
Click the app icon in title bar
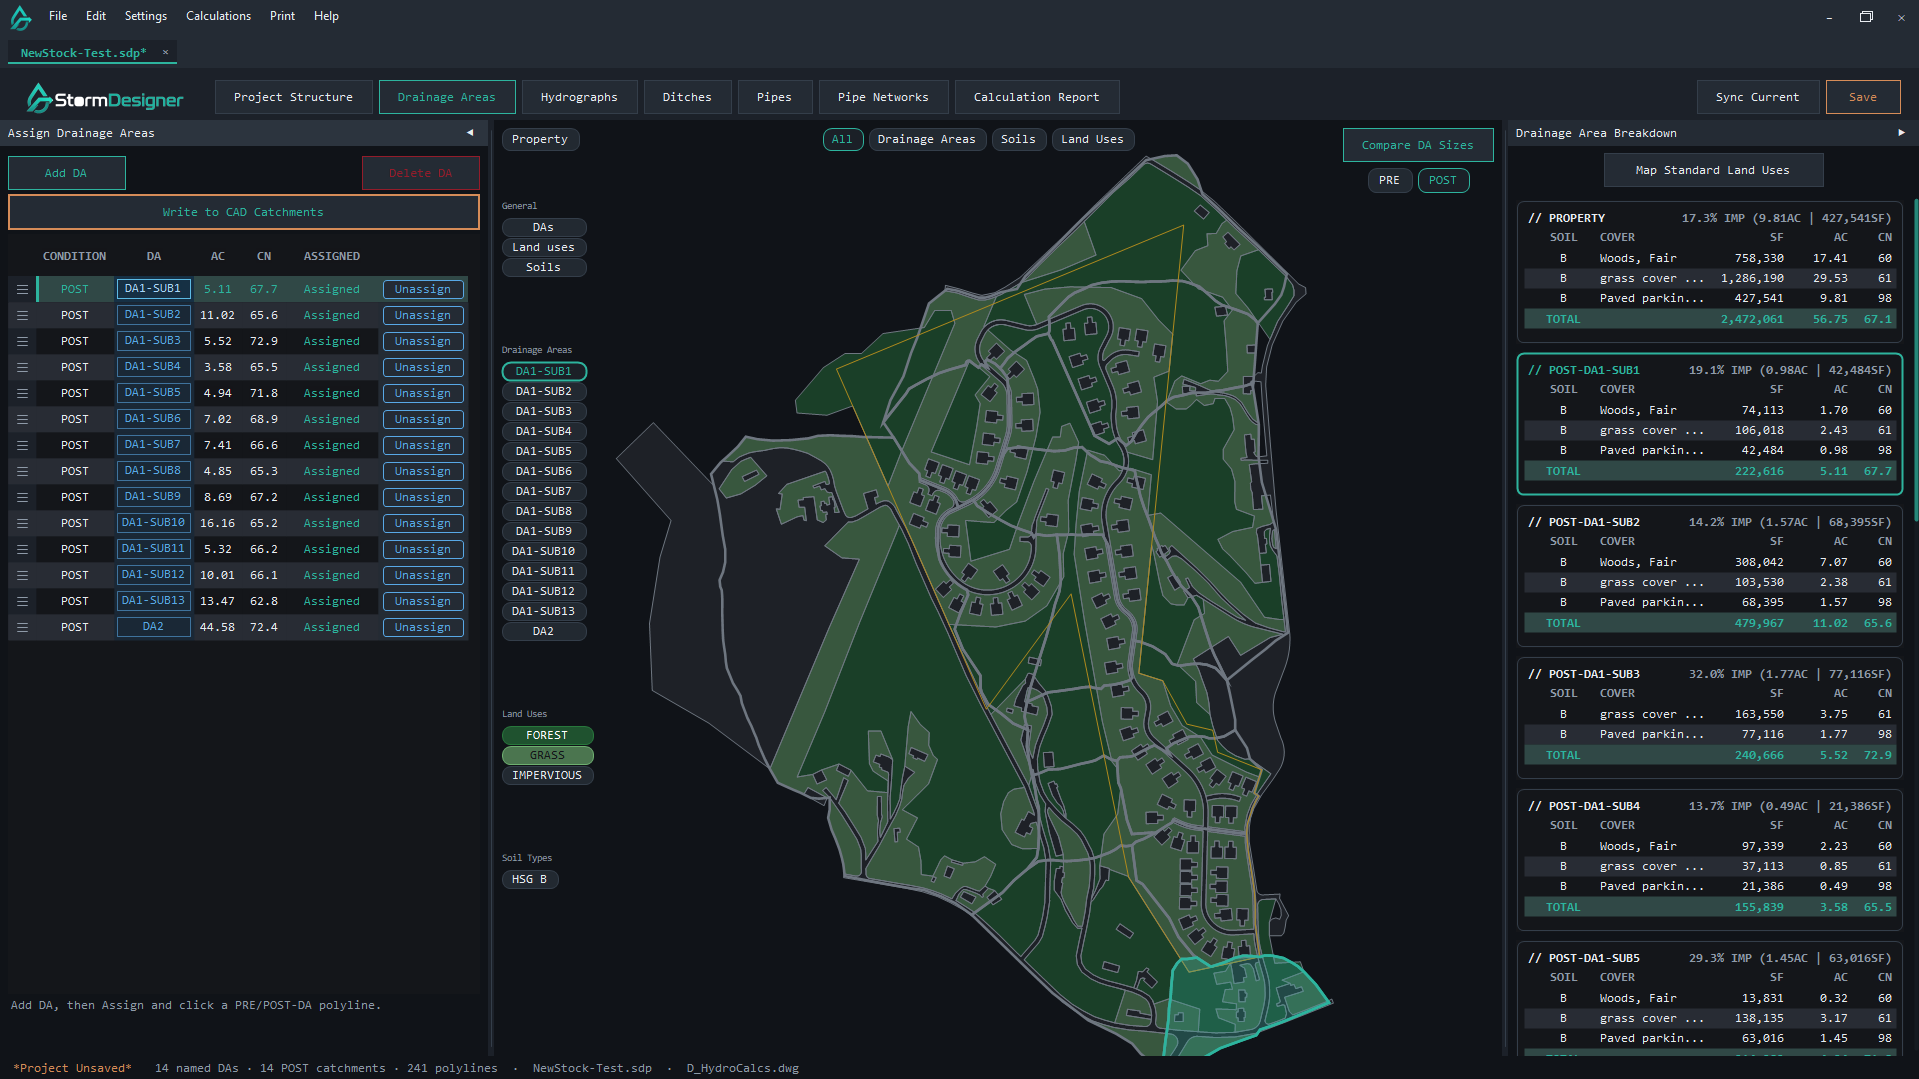click(20, 17)
